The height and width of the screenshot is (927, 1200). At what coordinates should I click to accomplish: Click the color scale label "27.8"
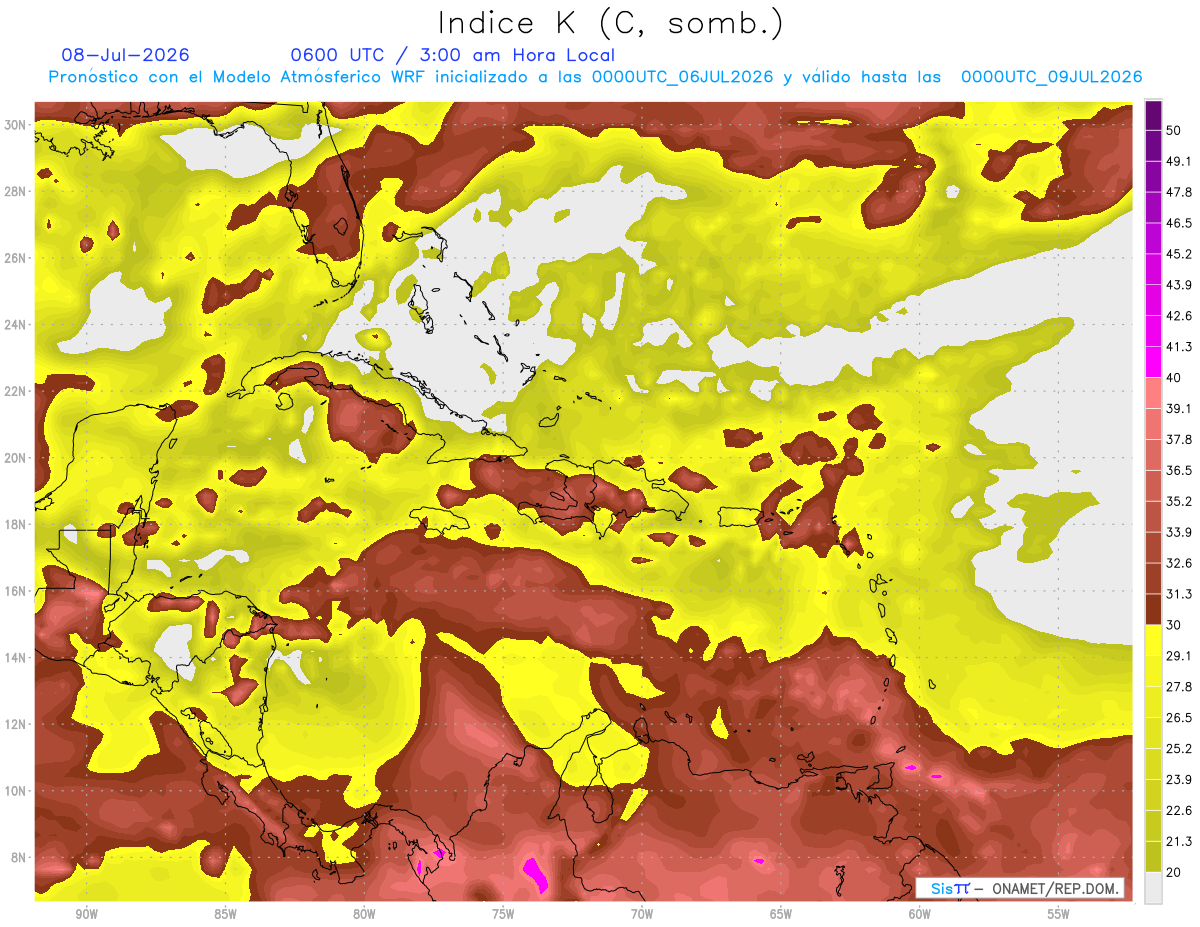coord(1179,687)
